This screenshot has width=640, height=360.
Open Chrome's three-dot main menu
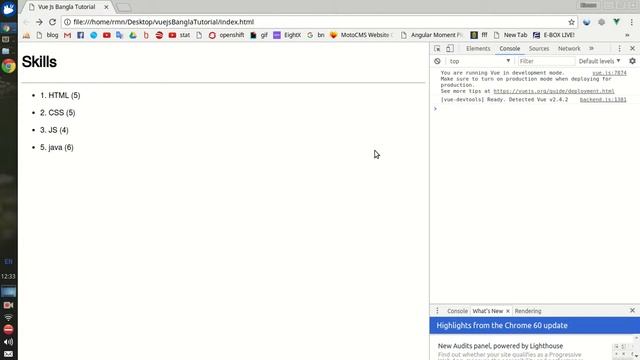point(631,22)
